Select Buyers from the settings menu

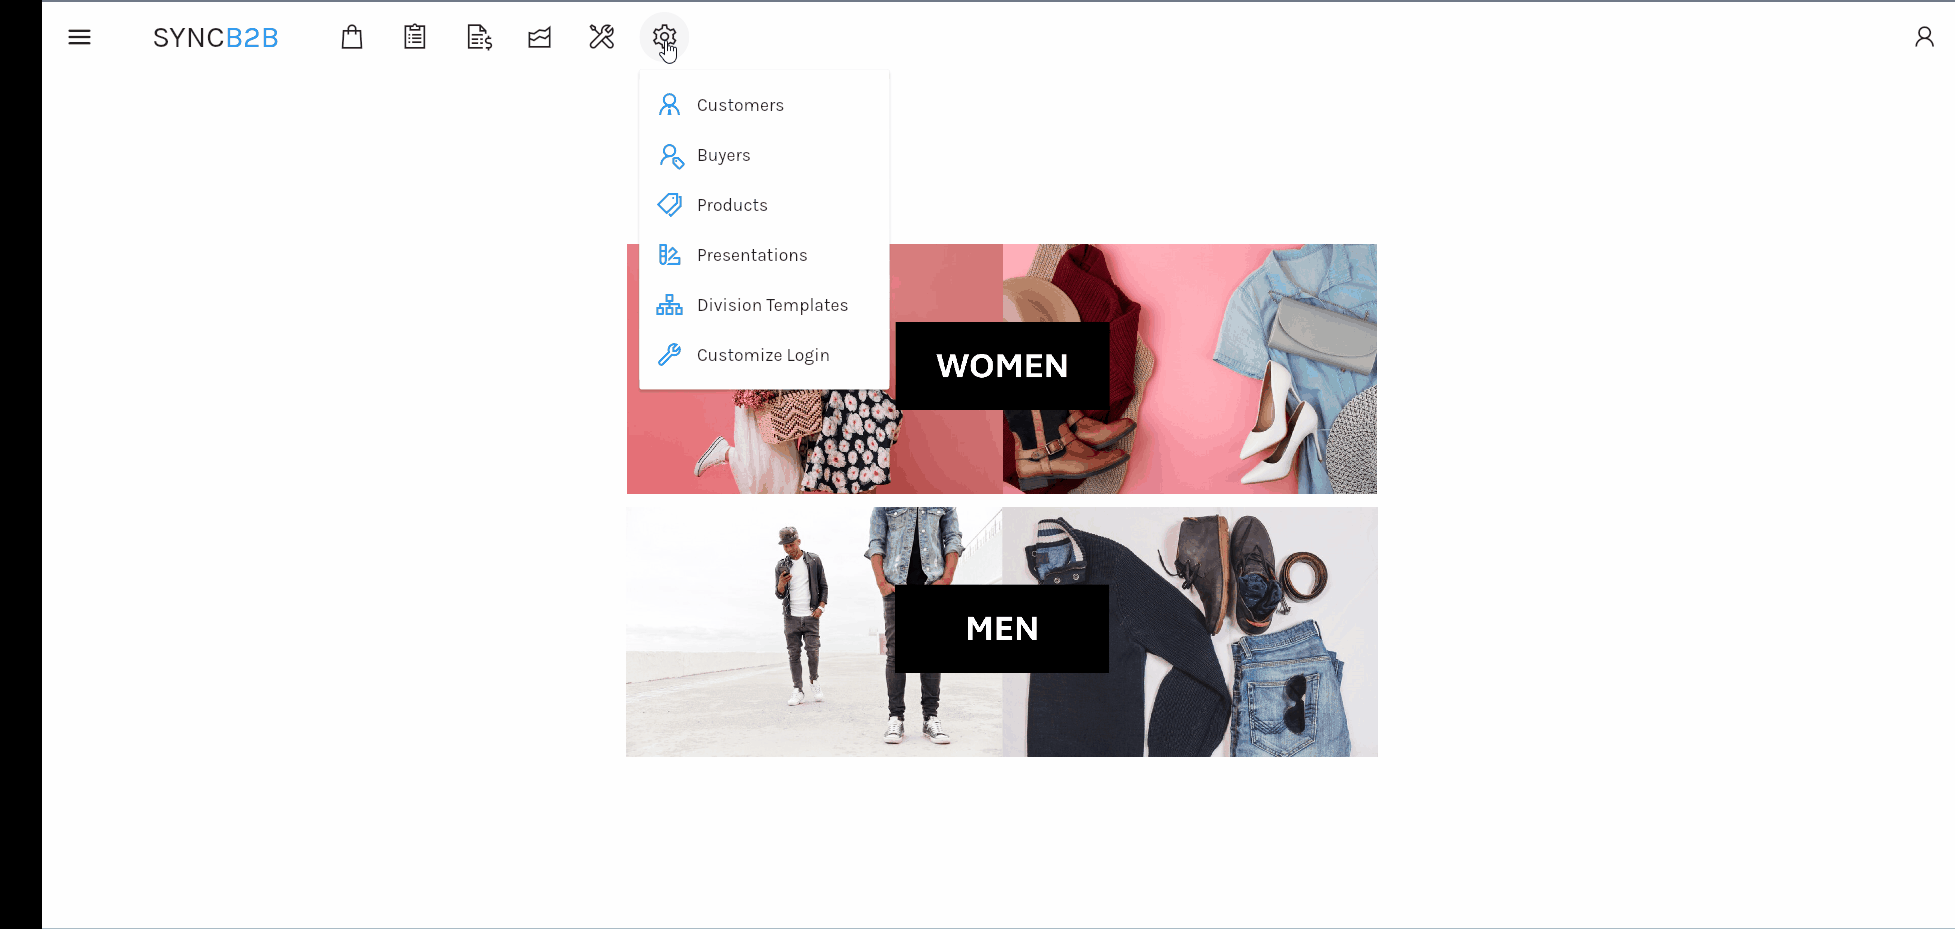click(x=764, y=155)
